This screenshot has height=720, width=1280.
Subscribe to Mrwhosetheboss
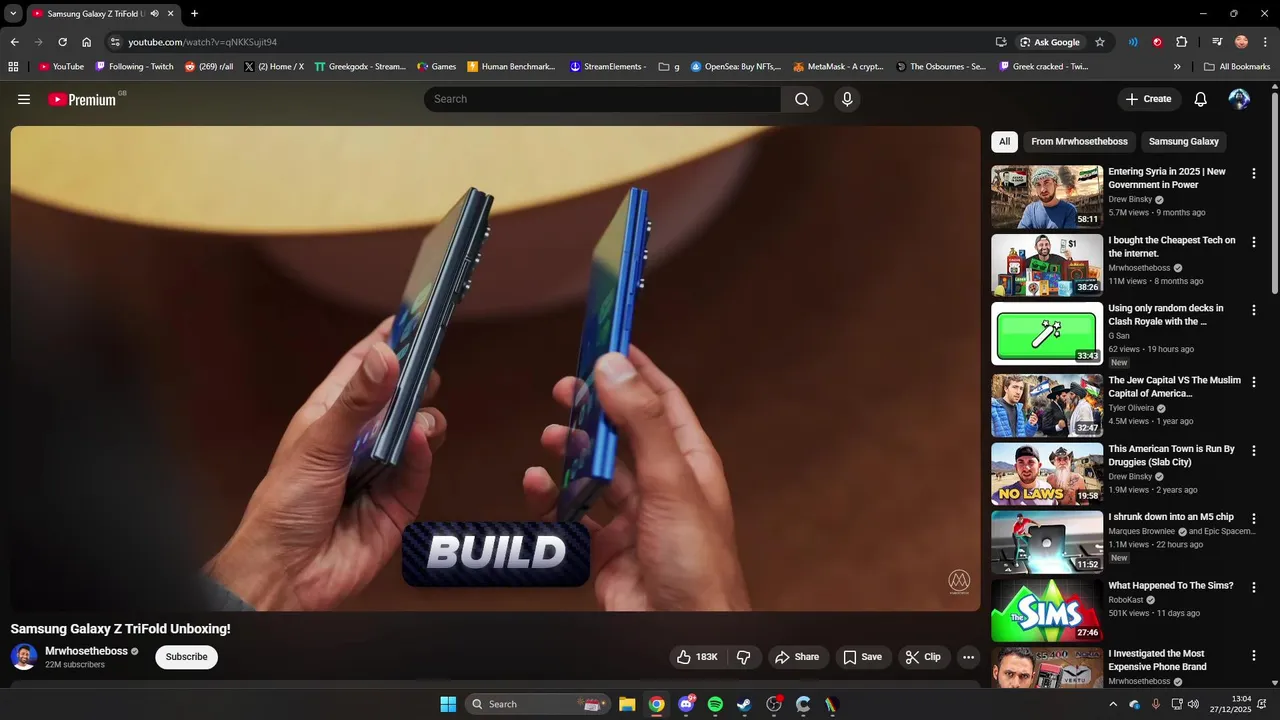(186, 657)
